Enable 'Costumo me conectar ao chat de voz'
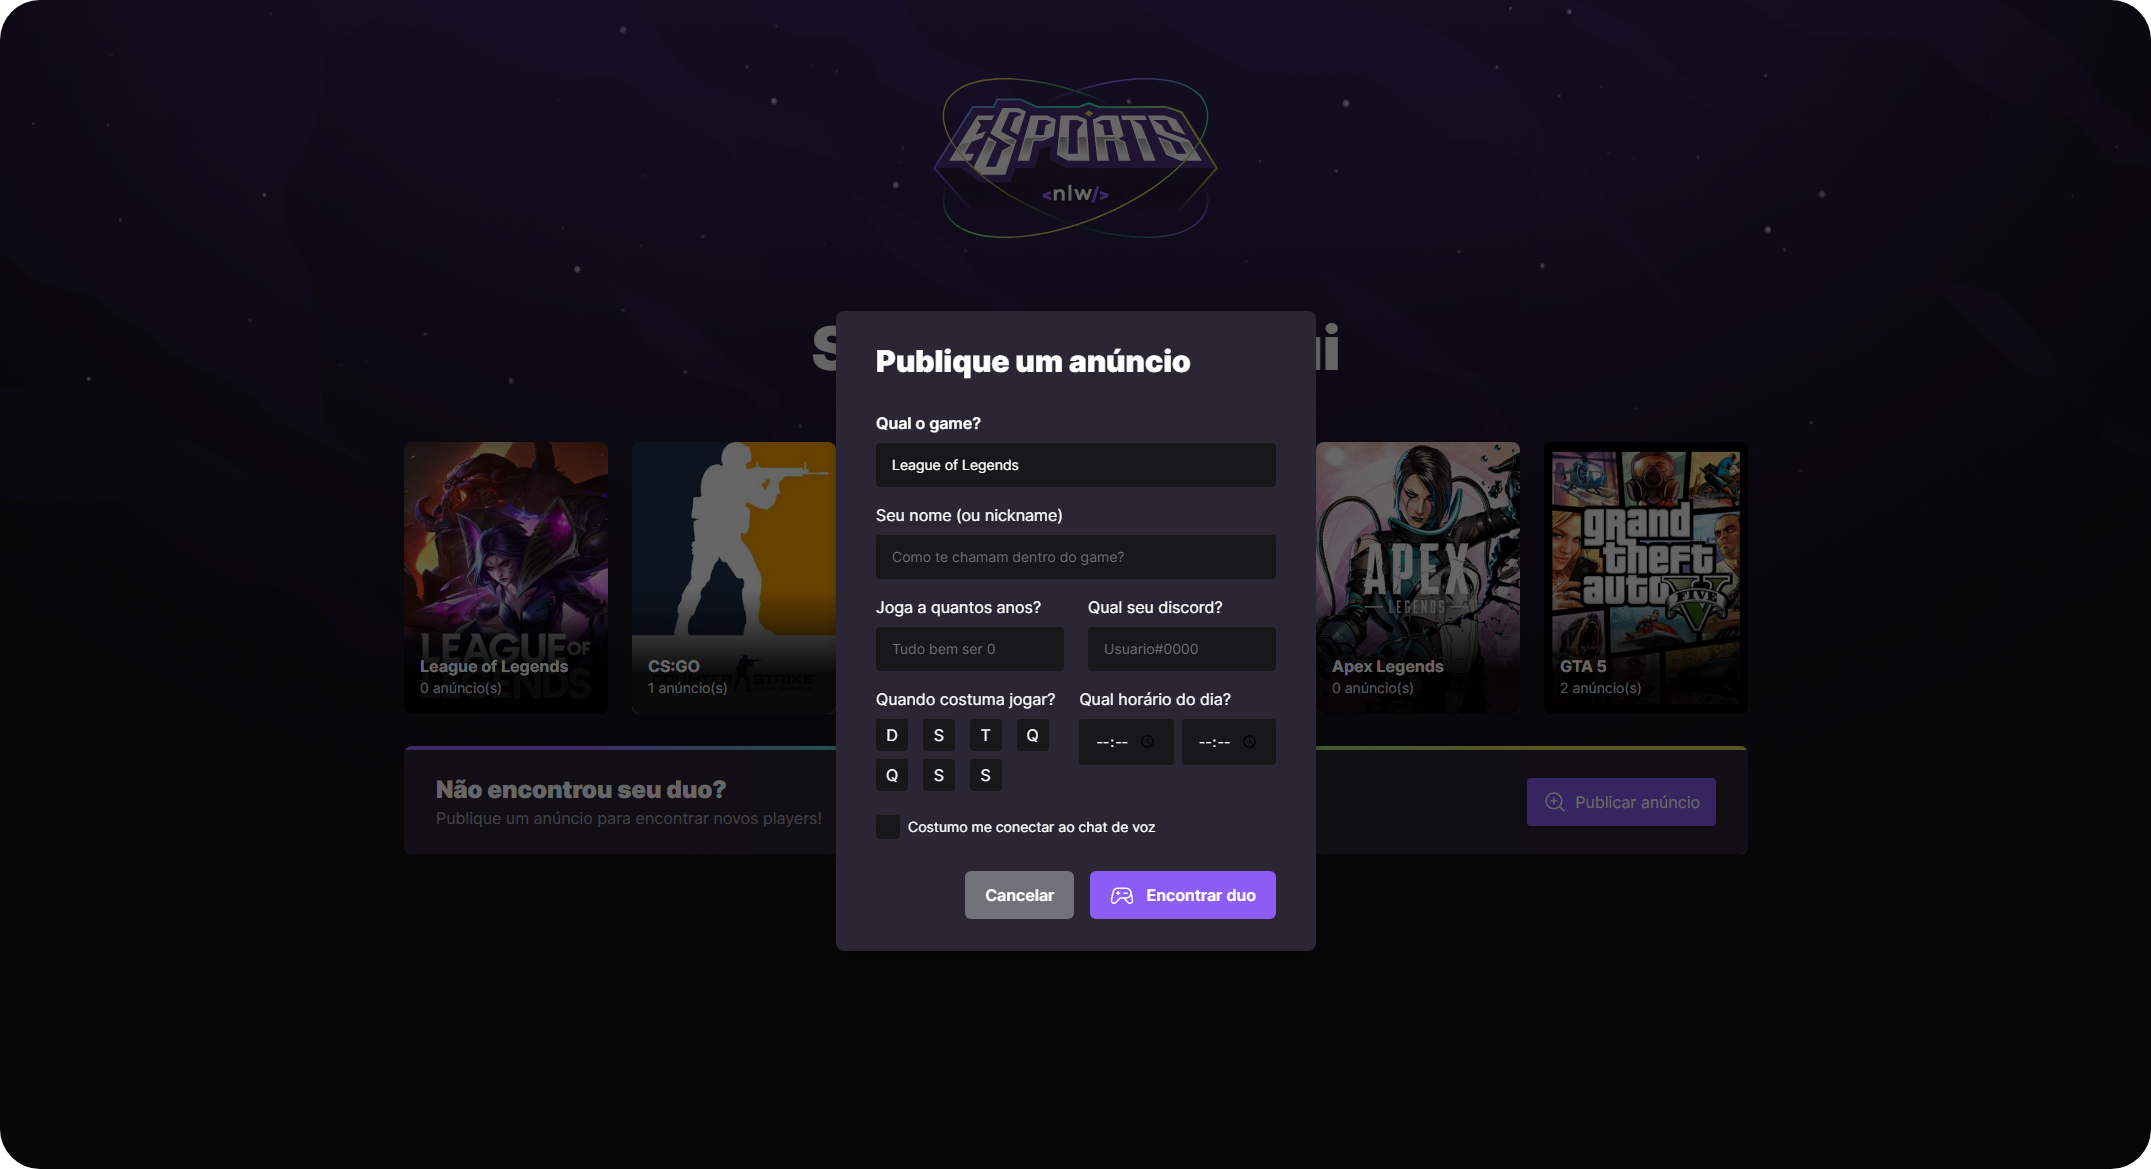This screenshot has height=1169, width=2151. [x=888, y=827]
